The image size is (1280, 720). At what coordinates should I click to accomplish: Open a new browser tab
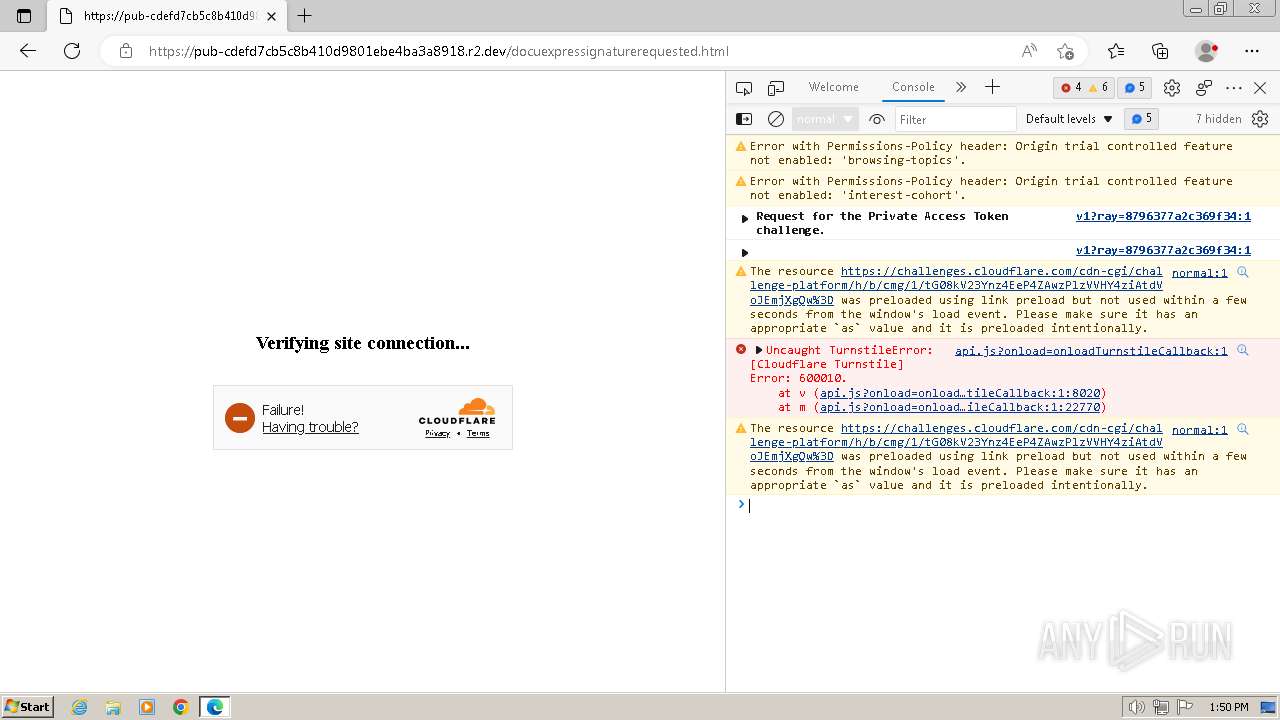[x=305, y=16]
